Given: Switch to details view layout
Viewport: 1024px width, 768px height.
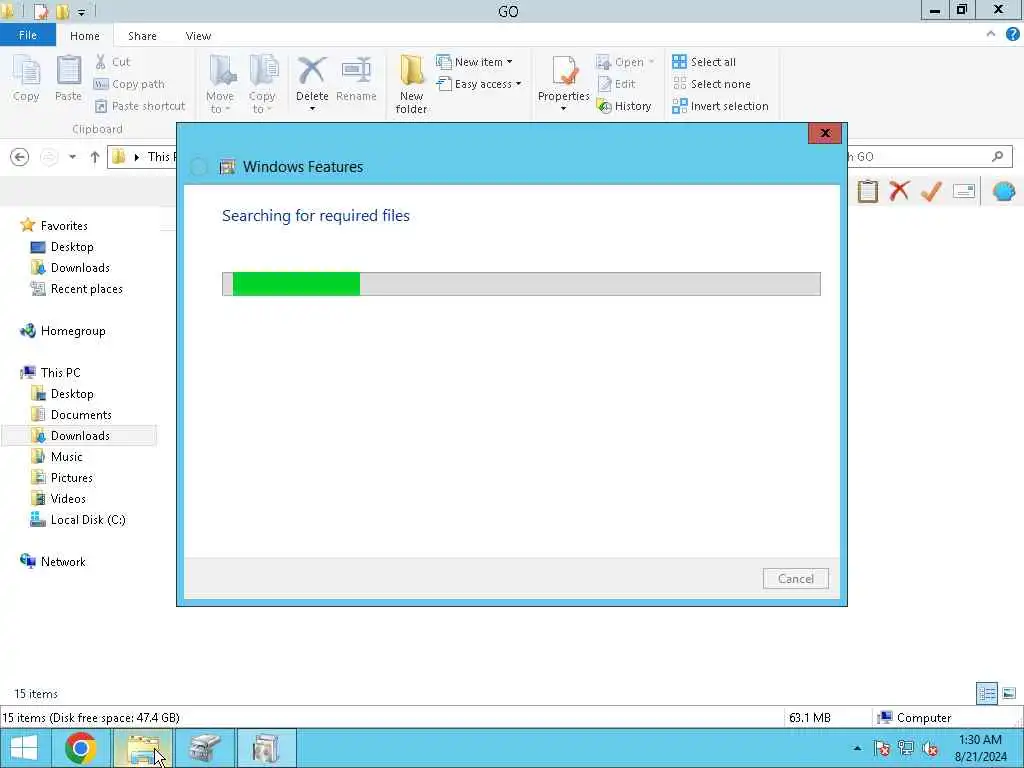Looking at the screenshot, I should pyautogui.click(x=987, y=694).
